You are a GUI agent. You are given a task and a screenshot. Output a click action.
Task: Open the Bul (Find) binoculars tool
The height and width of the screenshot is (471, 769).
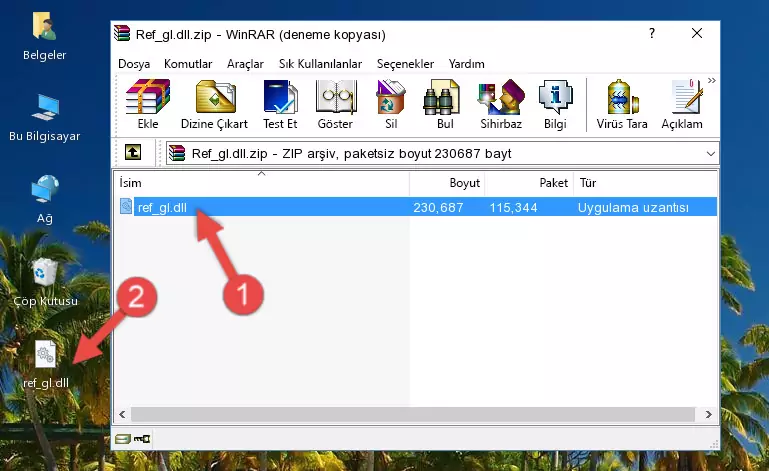coord(444,104)
